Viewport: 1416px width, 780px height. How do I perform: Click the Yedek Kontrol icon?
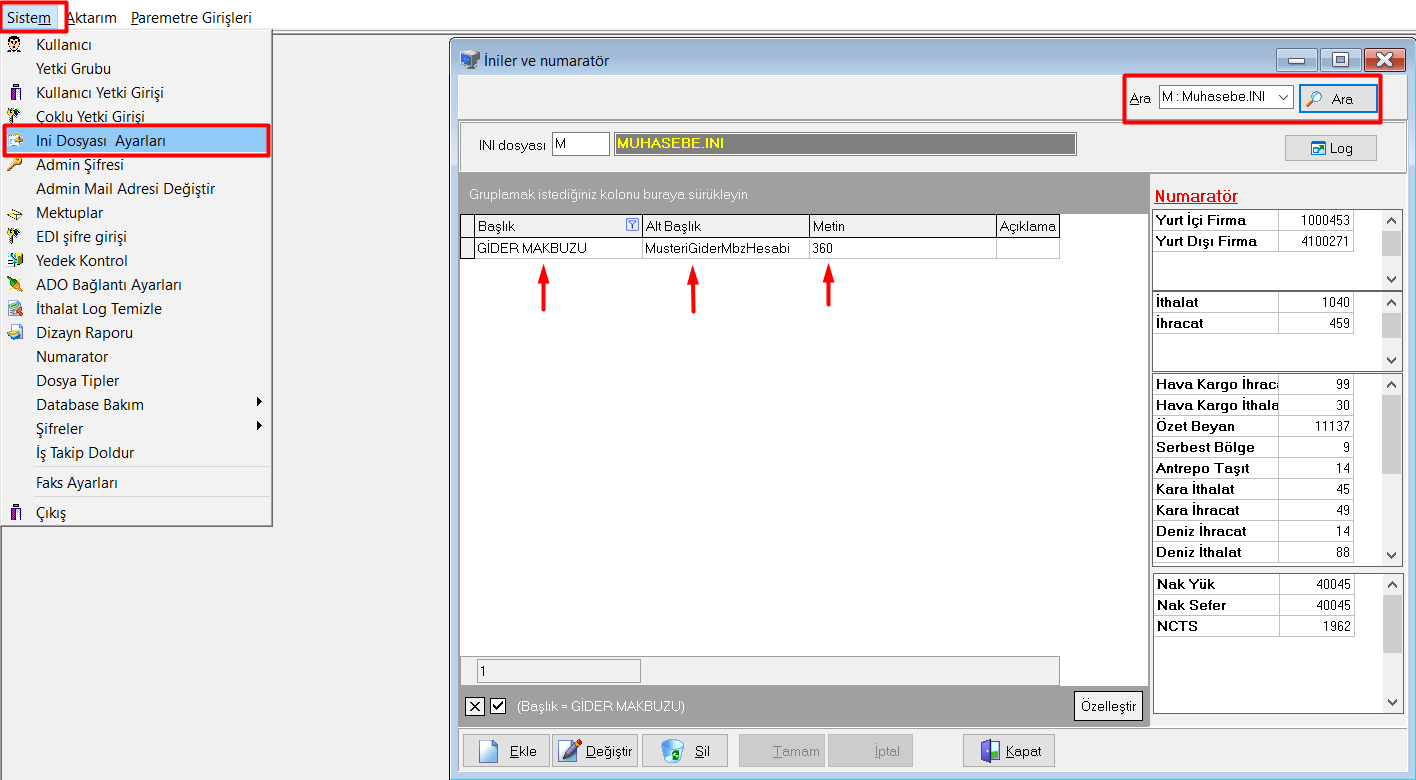[x=14, y=261]
